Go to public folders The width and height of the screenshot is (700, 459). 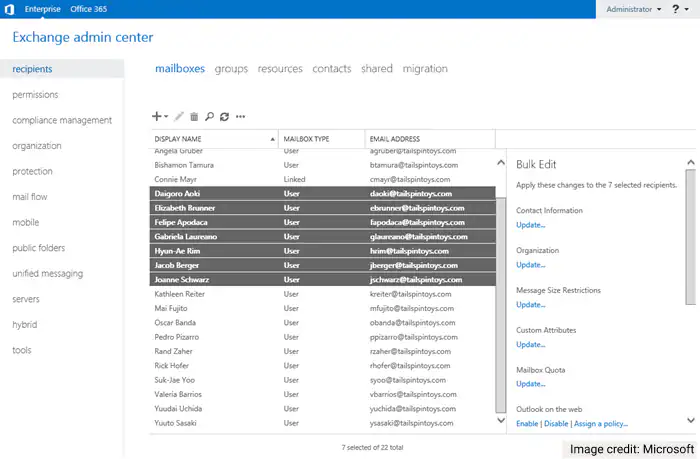[x=38, y=248]
